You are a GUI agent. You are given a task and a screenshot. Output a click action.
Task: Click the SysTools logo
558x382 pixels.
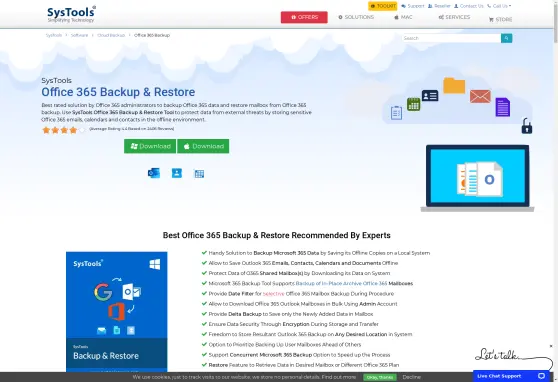[x=71, y=14]
